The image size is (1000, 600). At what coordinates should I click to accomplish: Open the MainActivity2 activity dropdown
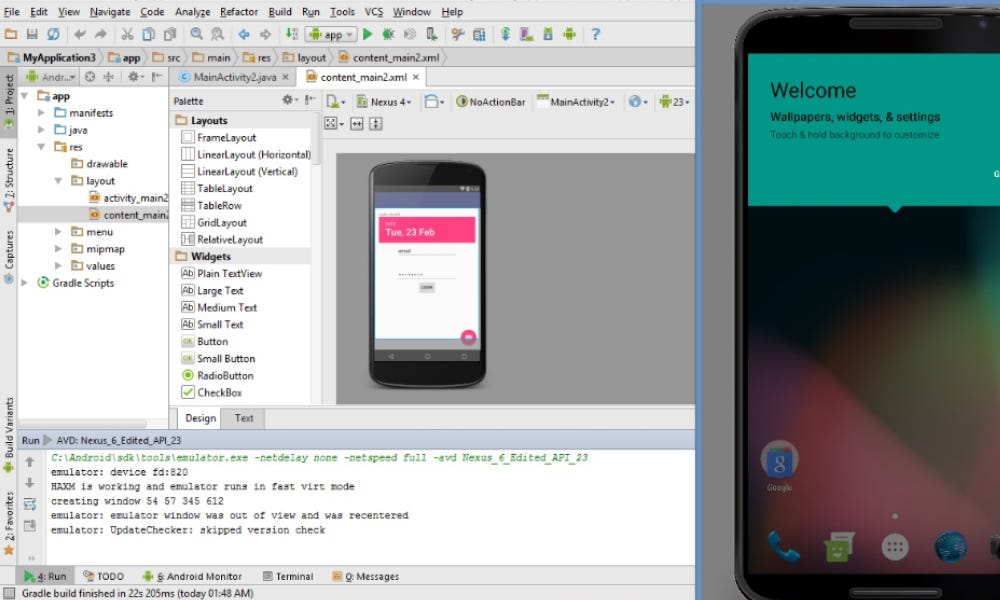point(577,102)
